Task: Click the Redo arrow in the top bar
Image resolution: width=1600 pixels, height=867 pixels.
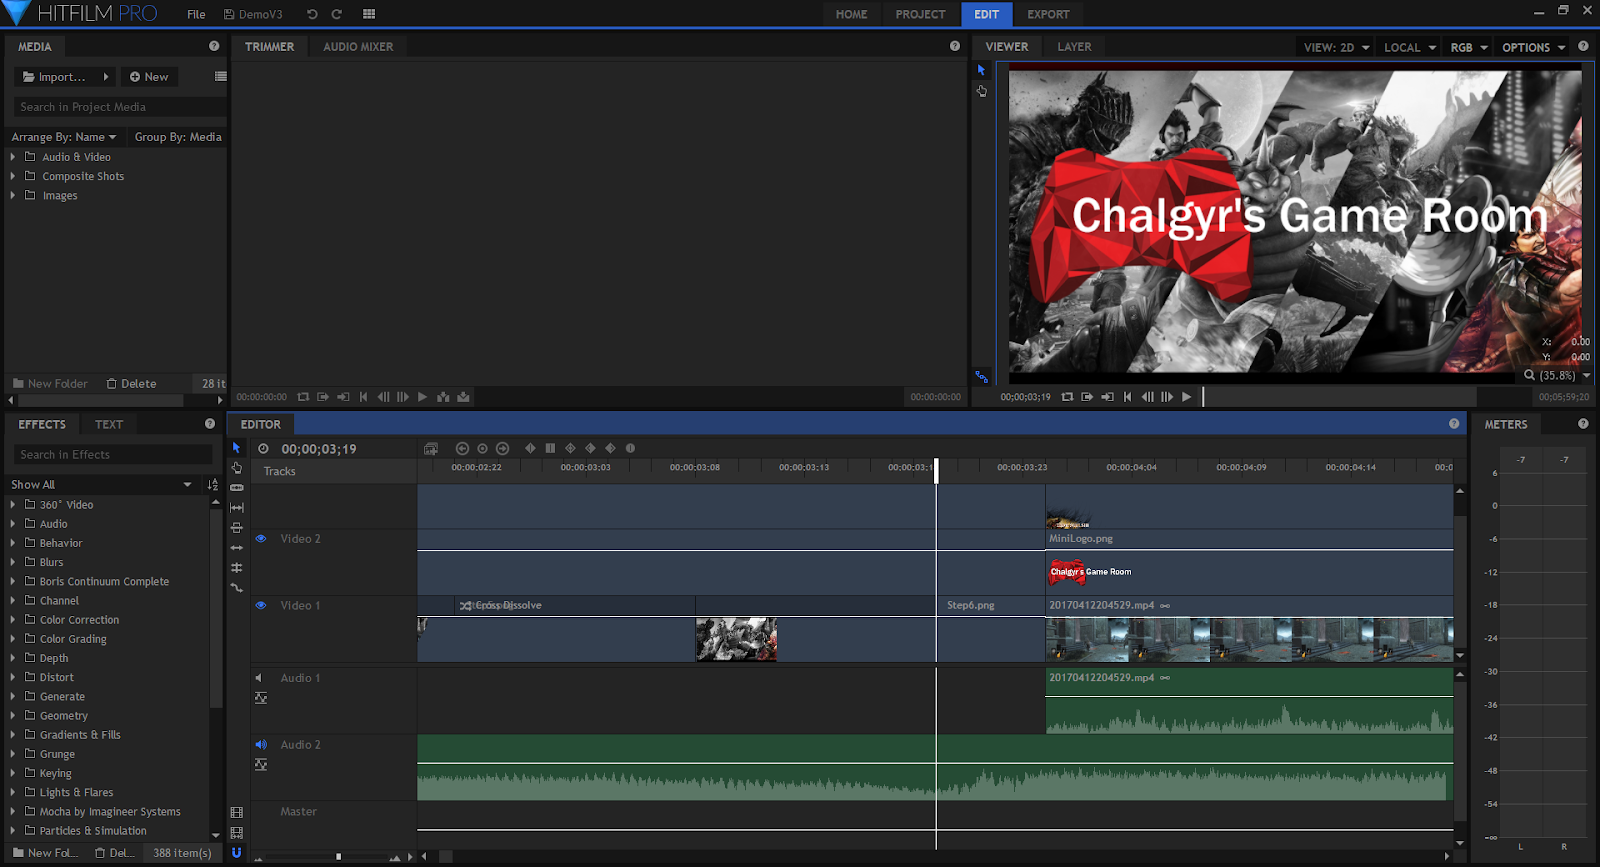Action: pyautogui.click(x=337, y=14)
